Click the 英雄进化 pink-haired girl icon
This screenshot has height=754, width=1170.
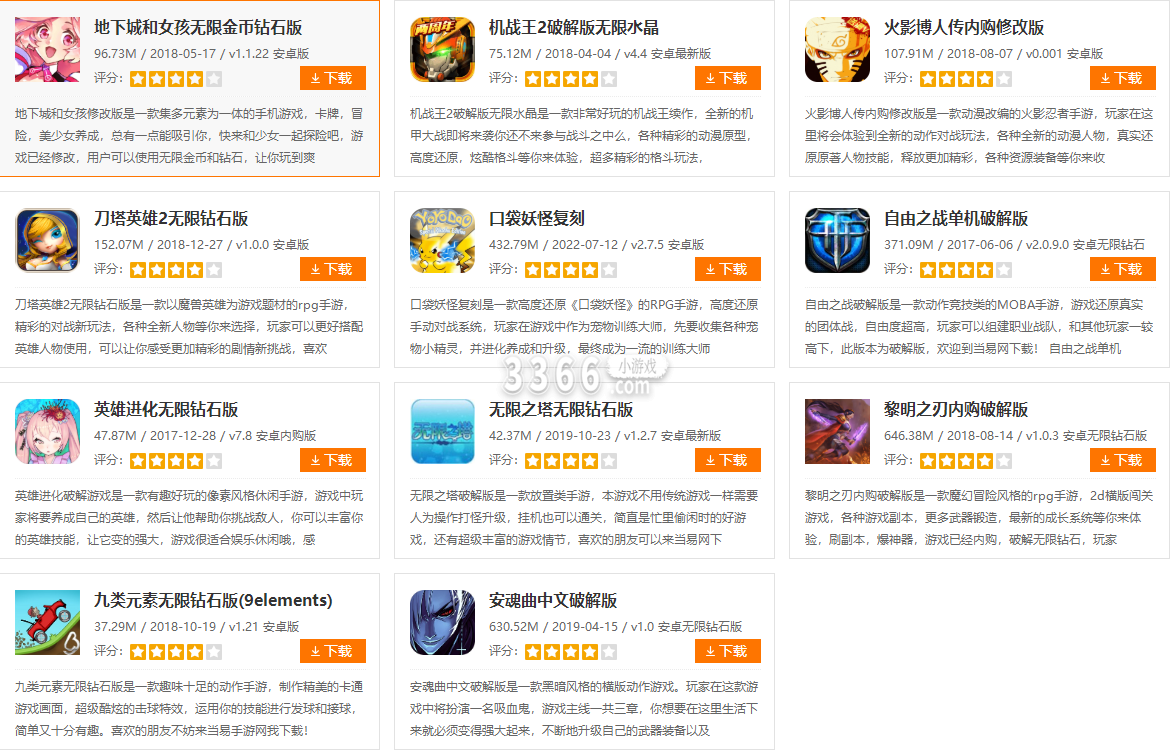[48, 431]
